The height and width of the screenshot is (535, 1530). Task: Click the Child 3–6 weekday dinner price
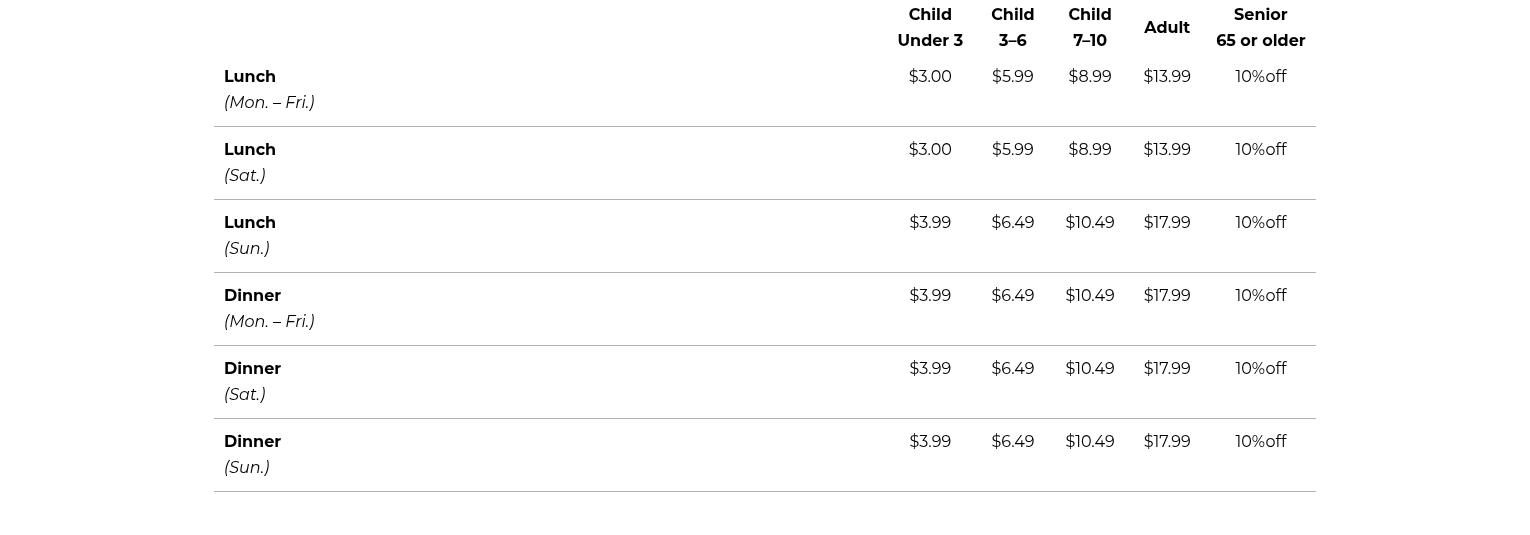click(x=1012, y=296)
